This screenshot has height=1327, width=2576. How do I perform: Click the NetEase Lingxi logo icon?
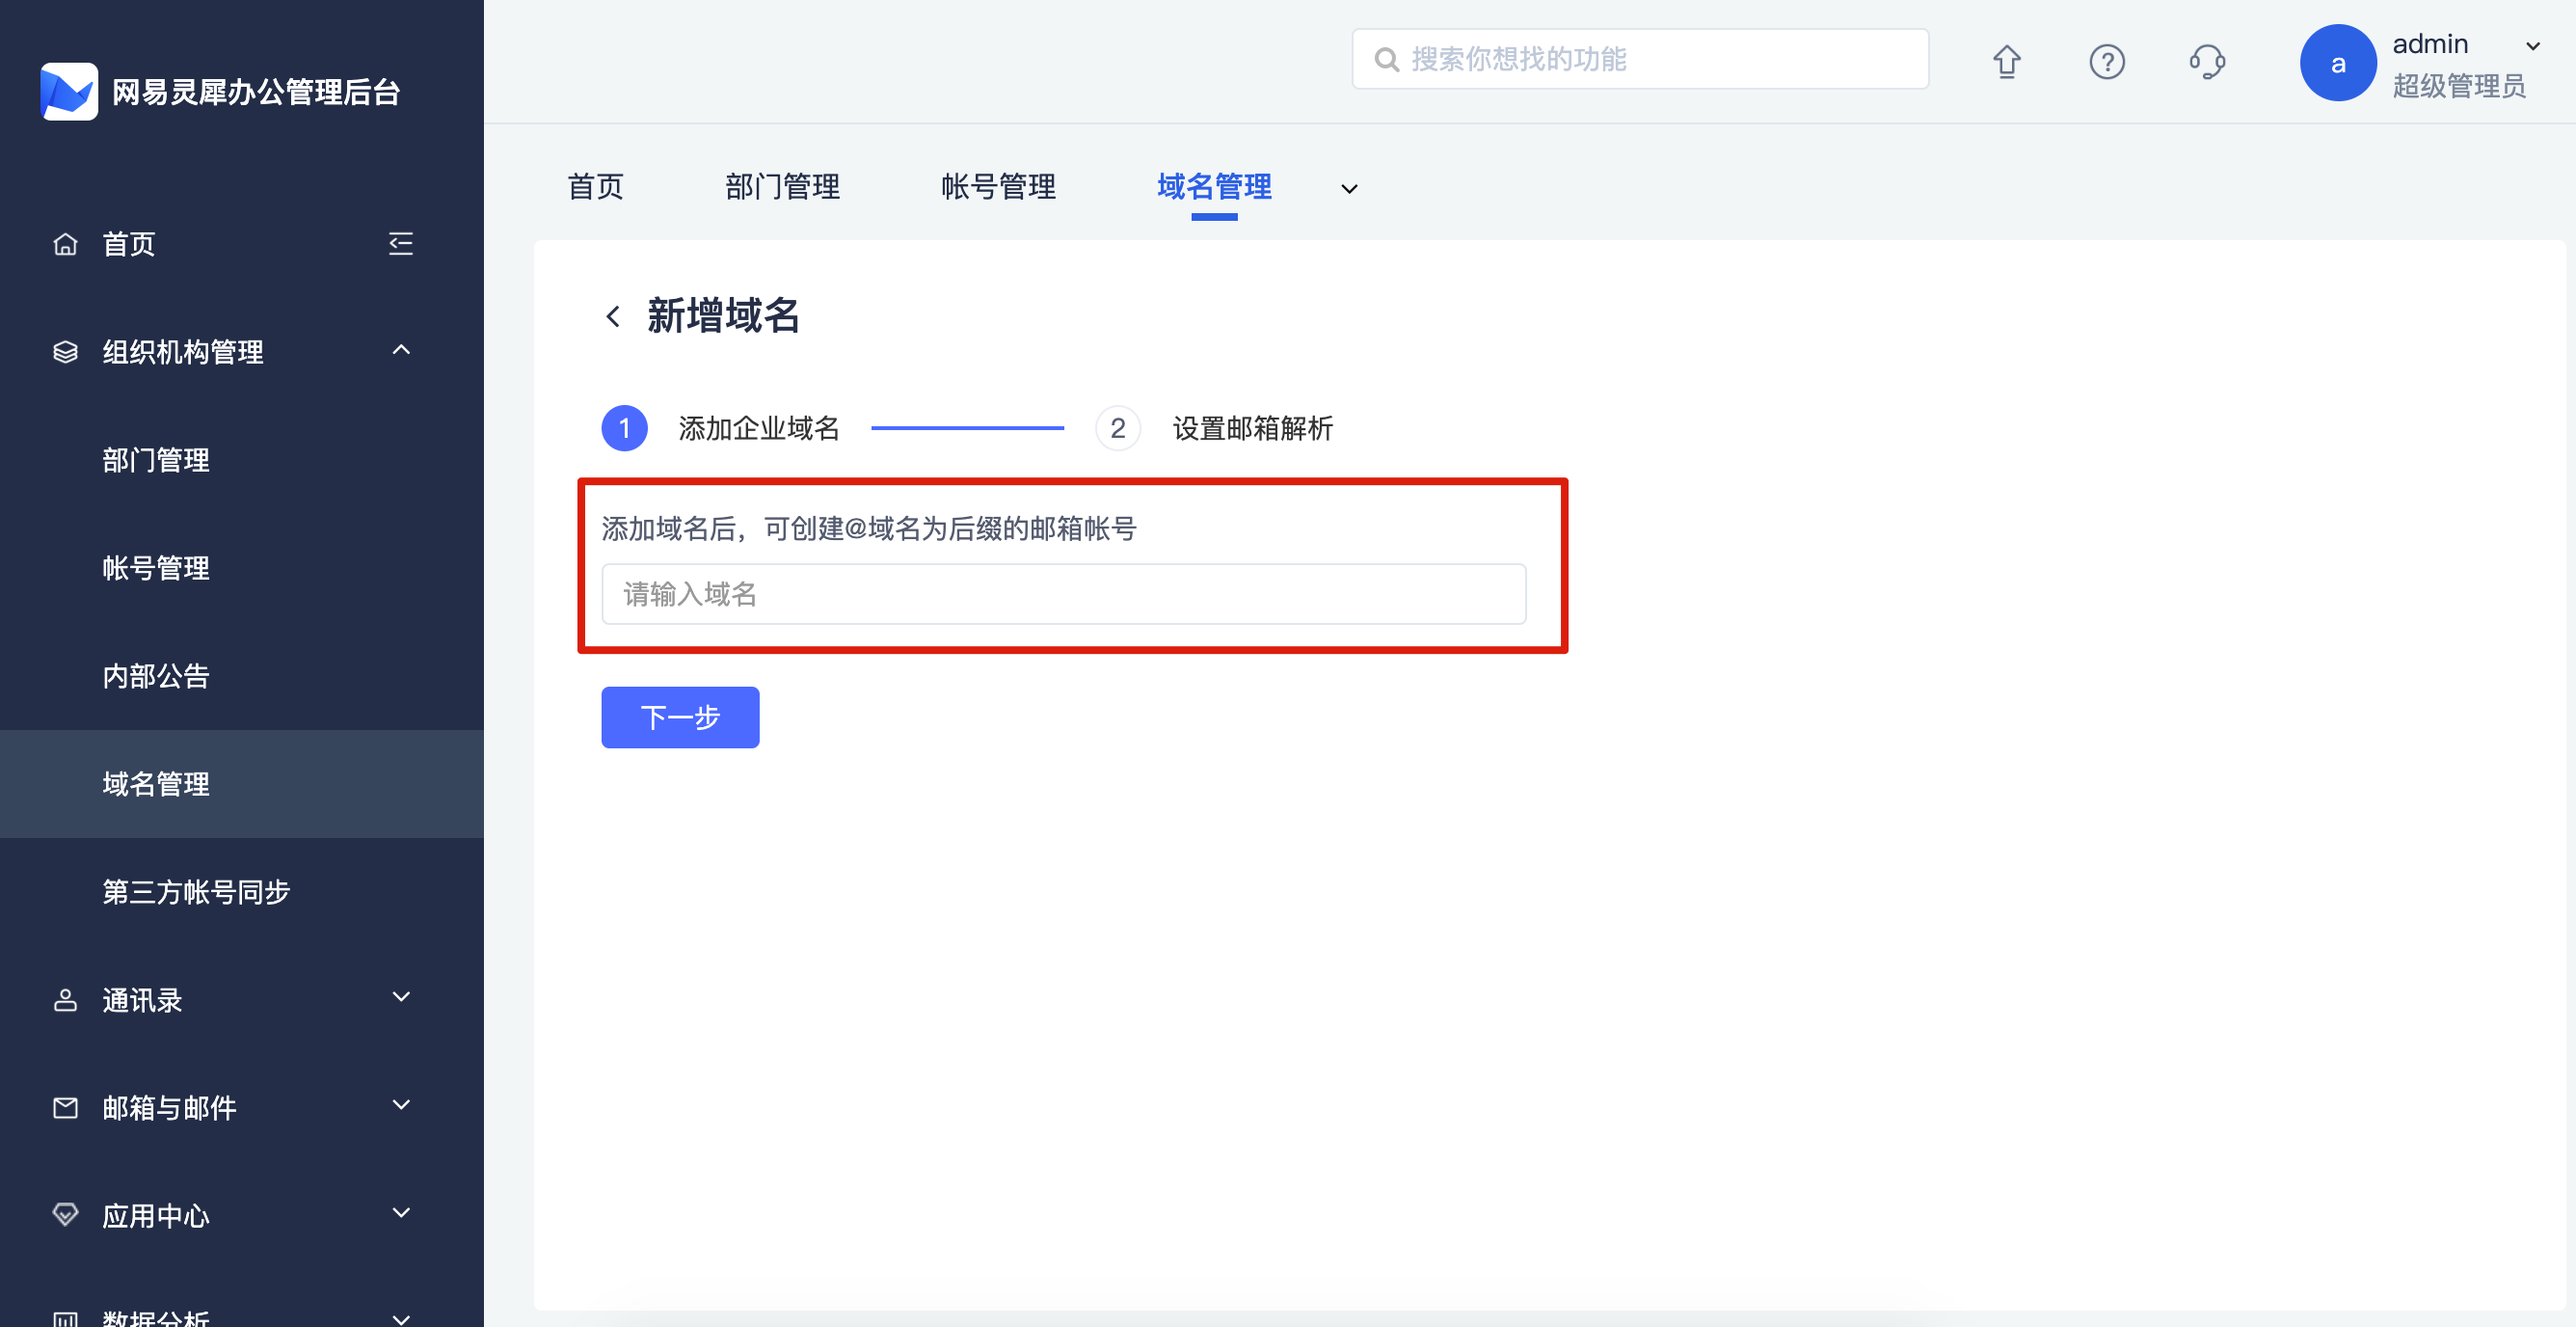coord(69,92)
